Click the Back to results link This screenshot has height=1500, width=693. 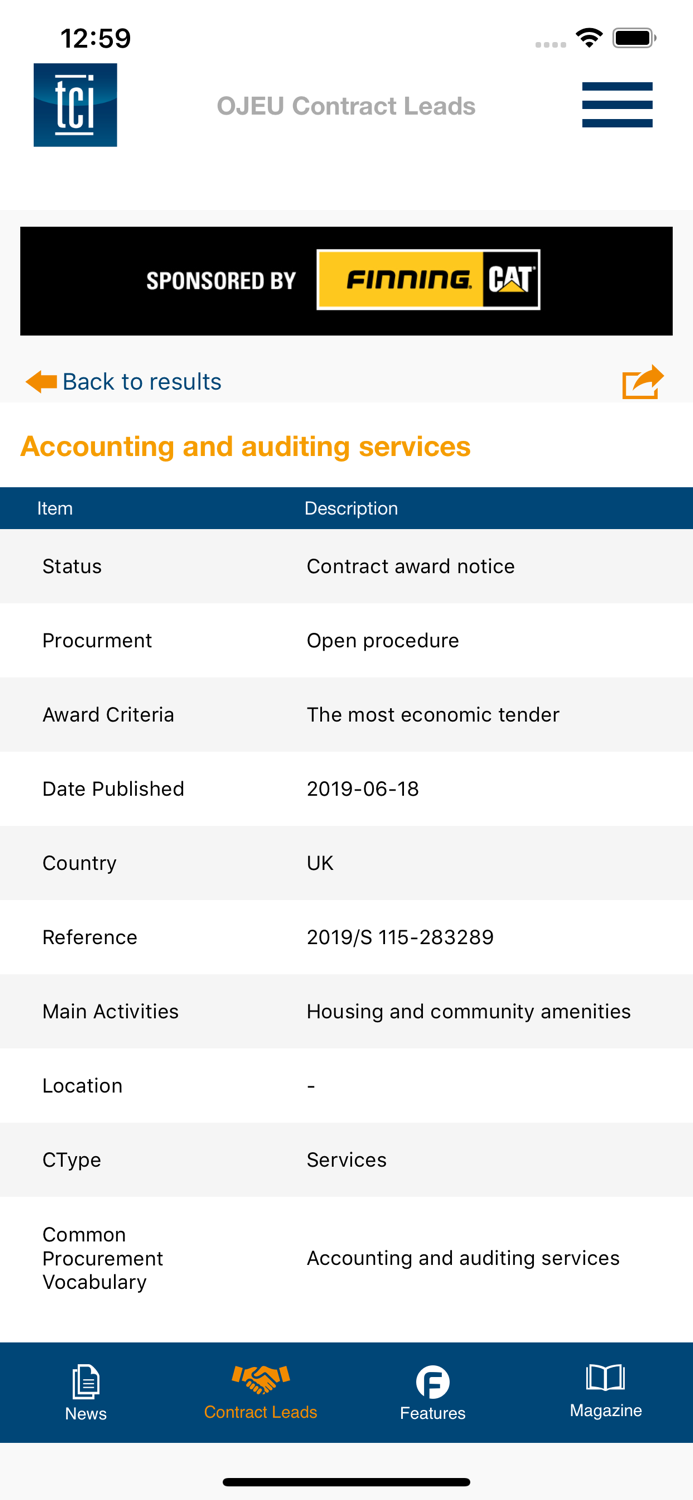(x=141, y=381)
